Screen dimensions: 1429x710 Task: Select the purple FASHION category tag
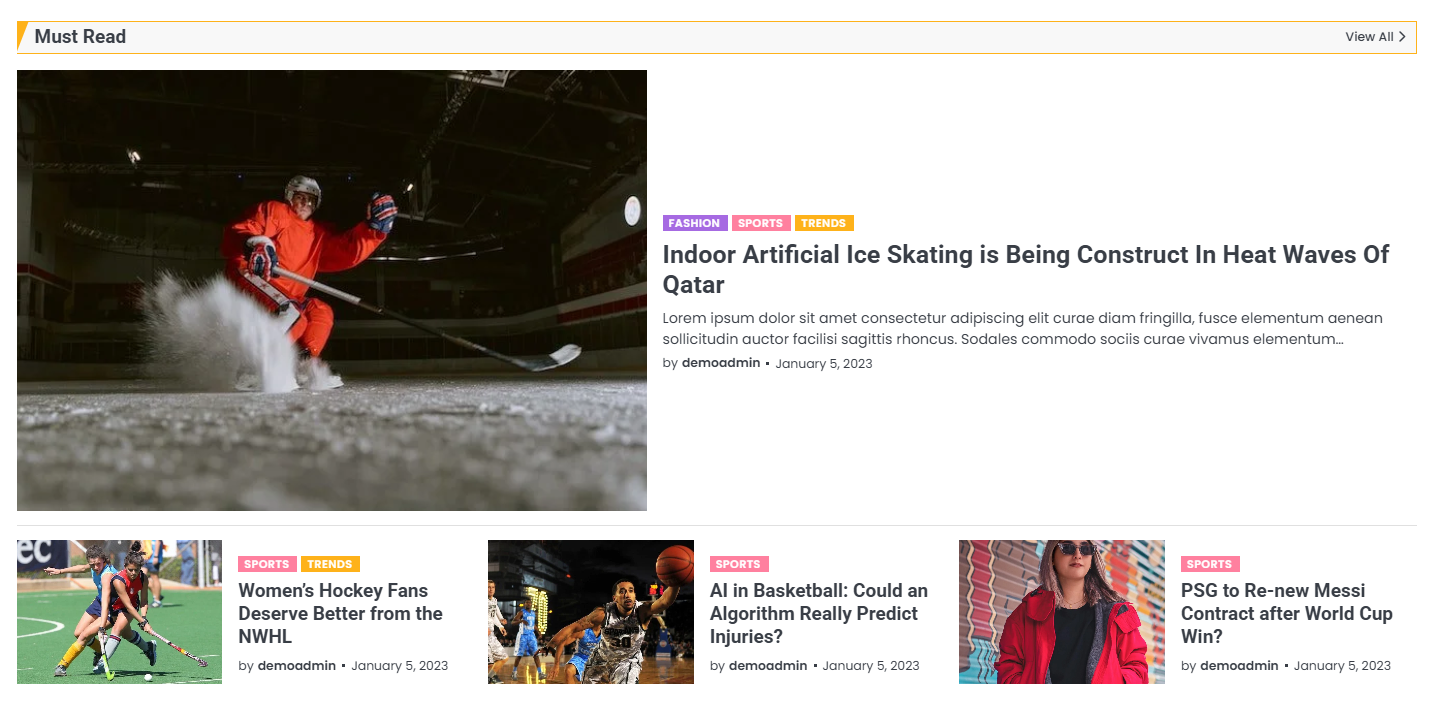[694, 223]
